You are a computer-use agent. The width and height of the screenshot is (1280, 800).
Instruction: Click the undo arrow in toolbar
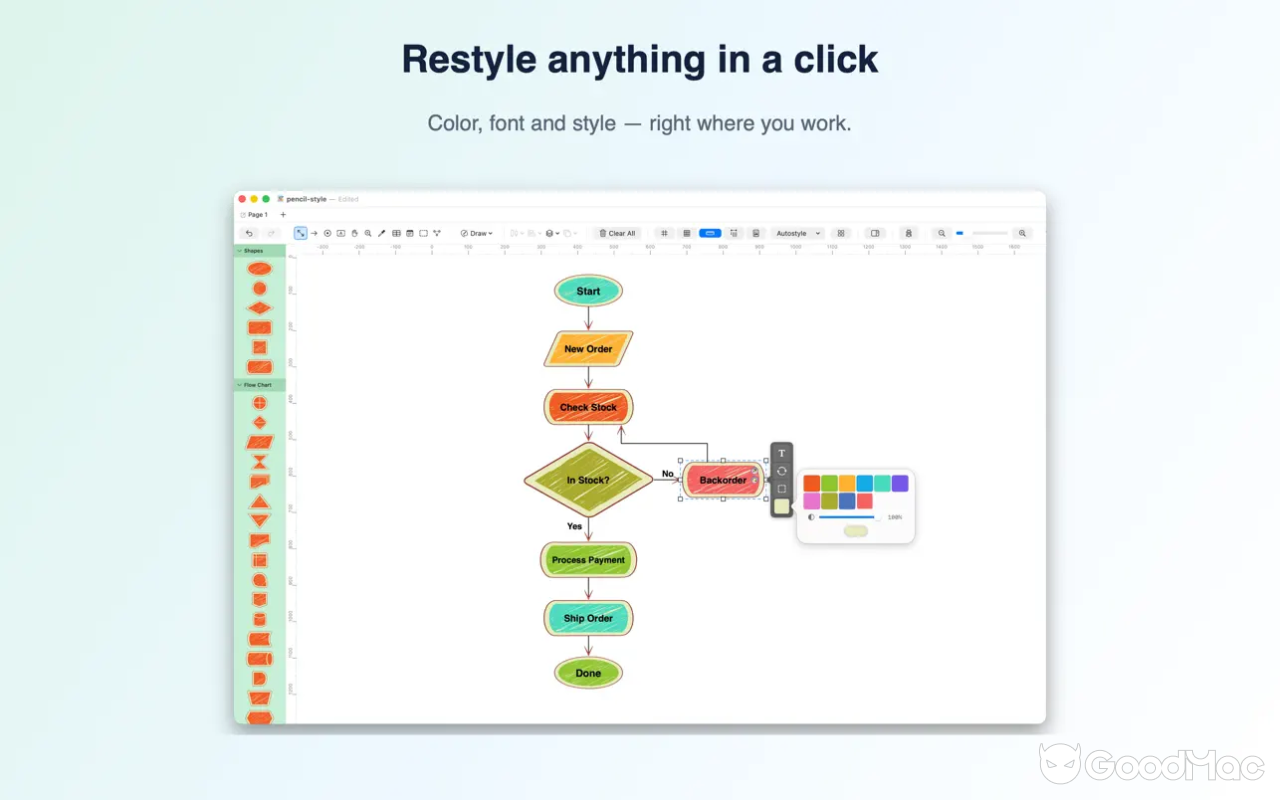click(249, 233)
